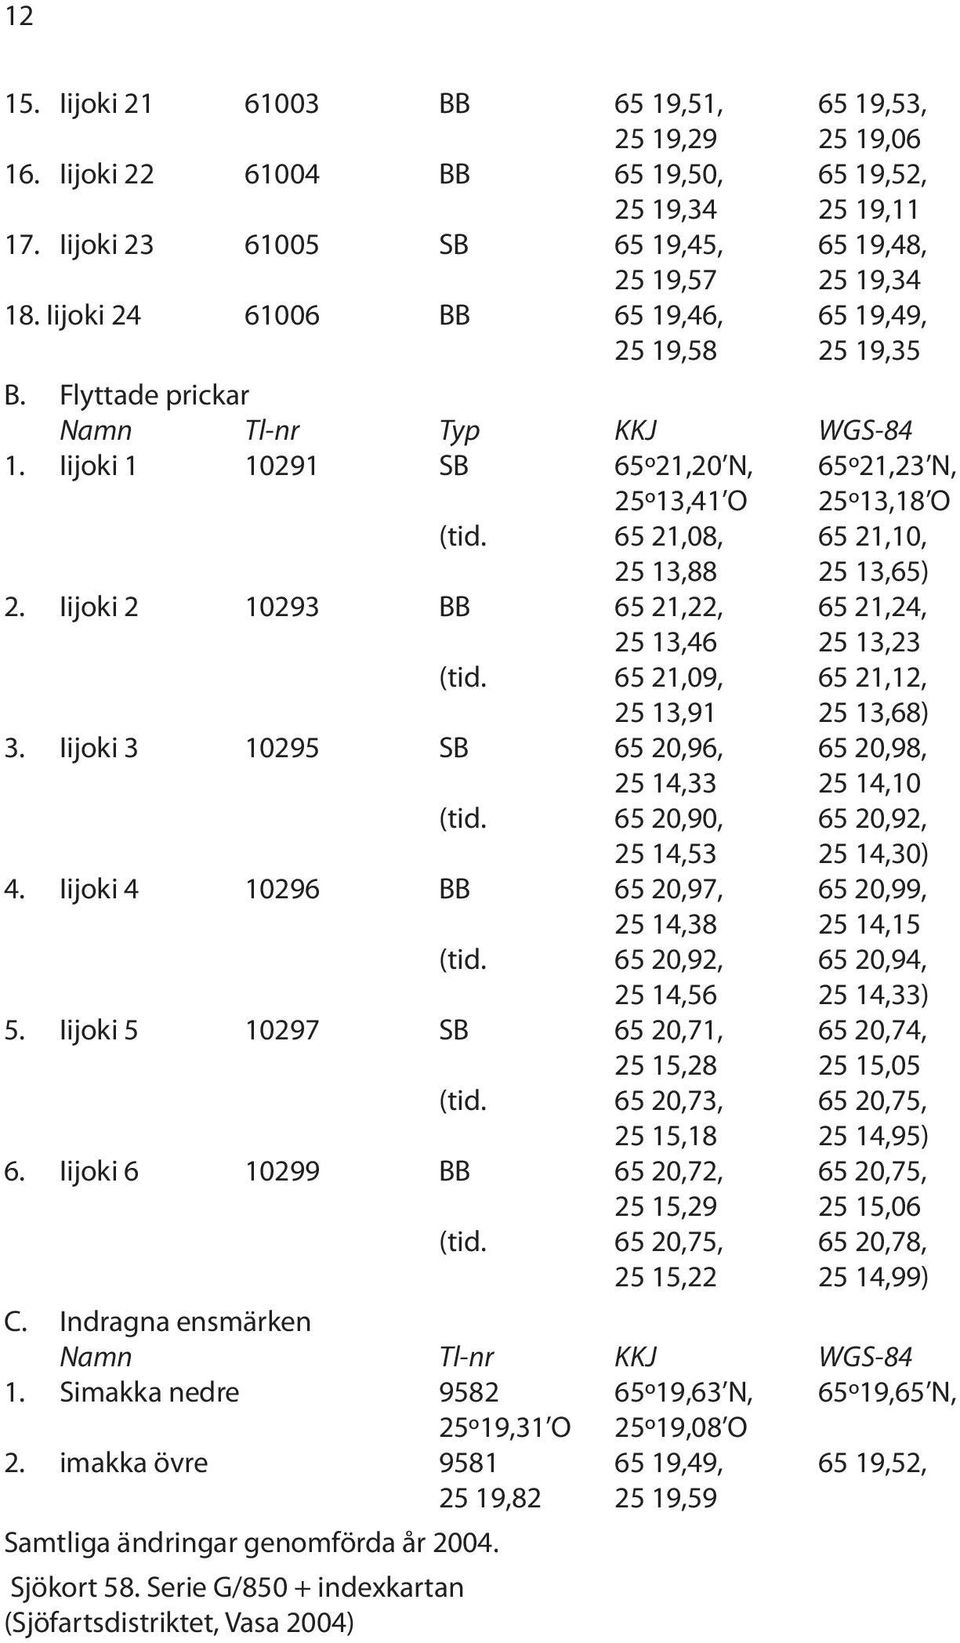Click Tl-nr value 61004
Screen dimensions: 960x1643
pyautogui.click(x=282, y=174)
